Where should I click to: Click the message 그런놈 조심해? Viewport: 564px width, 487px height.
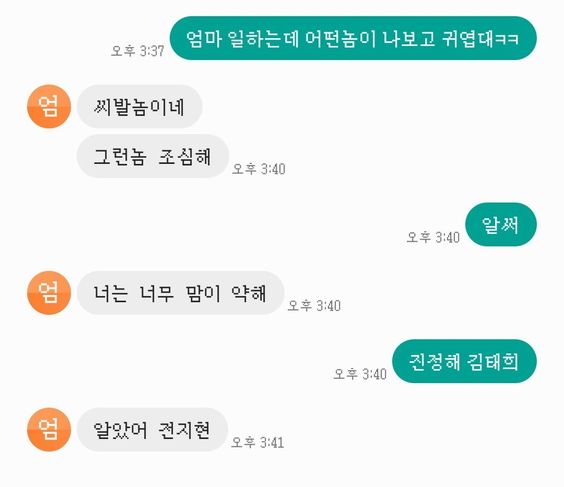coord(153,156)
